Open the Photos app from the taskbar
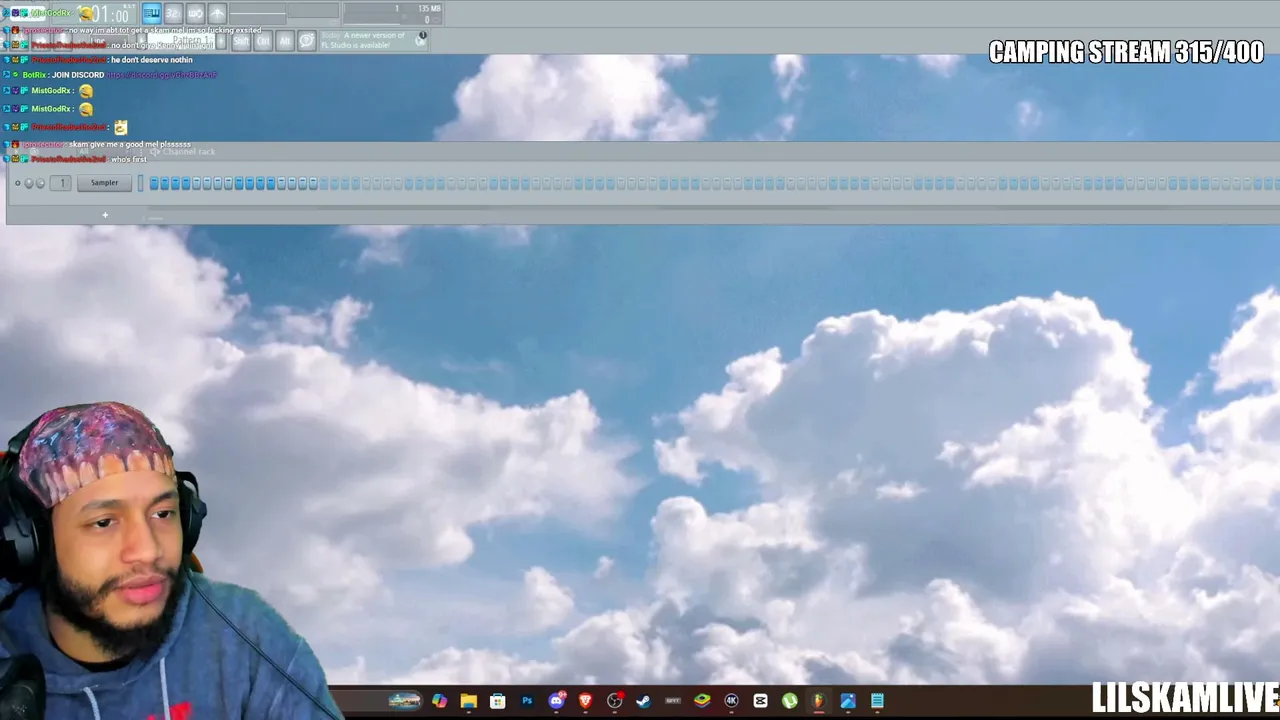 coord(848,701)
